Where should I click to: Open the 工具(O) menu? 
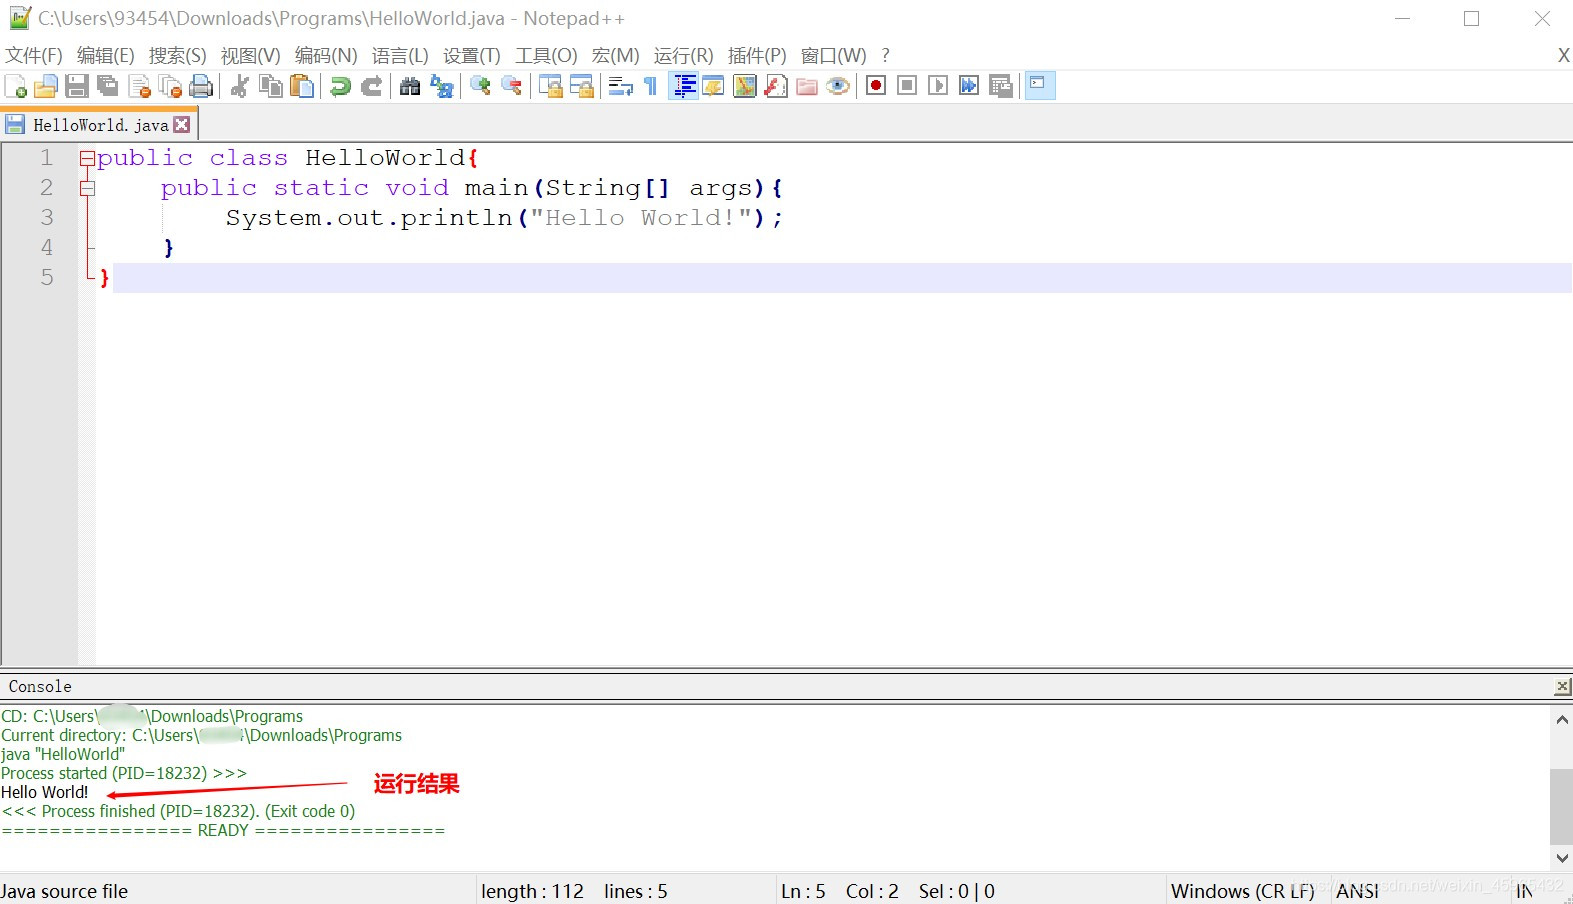(546, 55)
